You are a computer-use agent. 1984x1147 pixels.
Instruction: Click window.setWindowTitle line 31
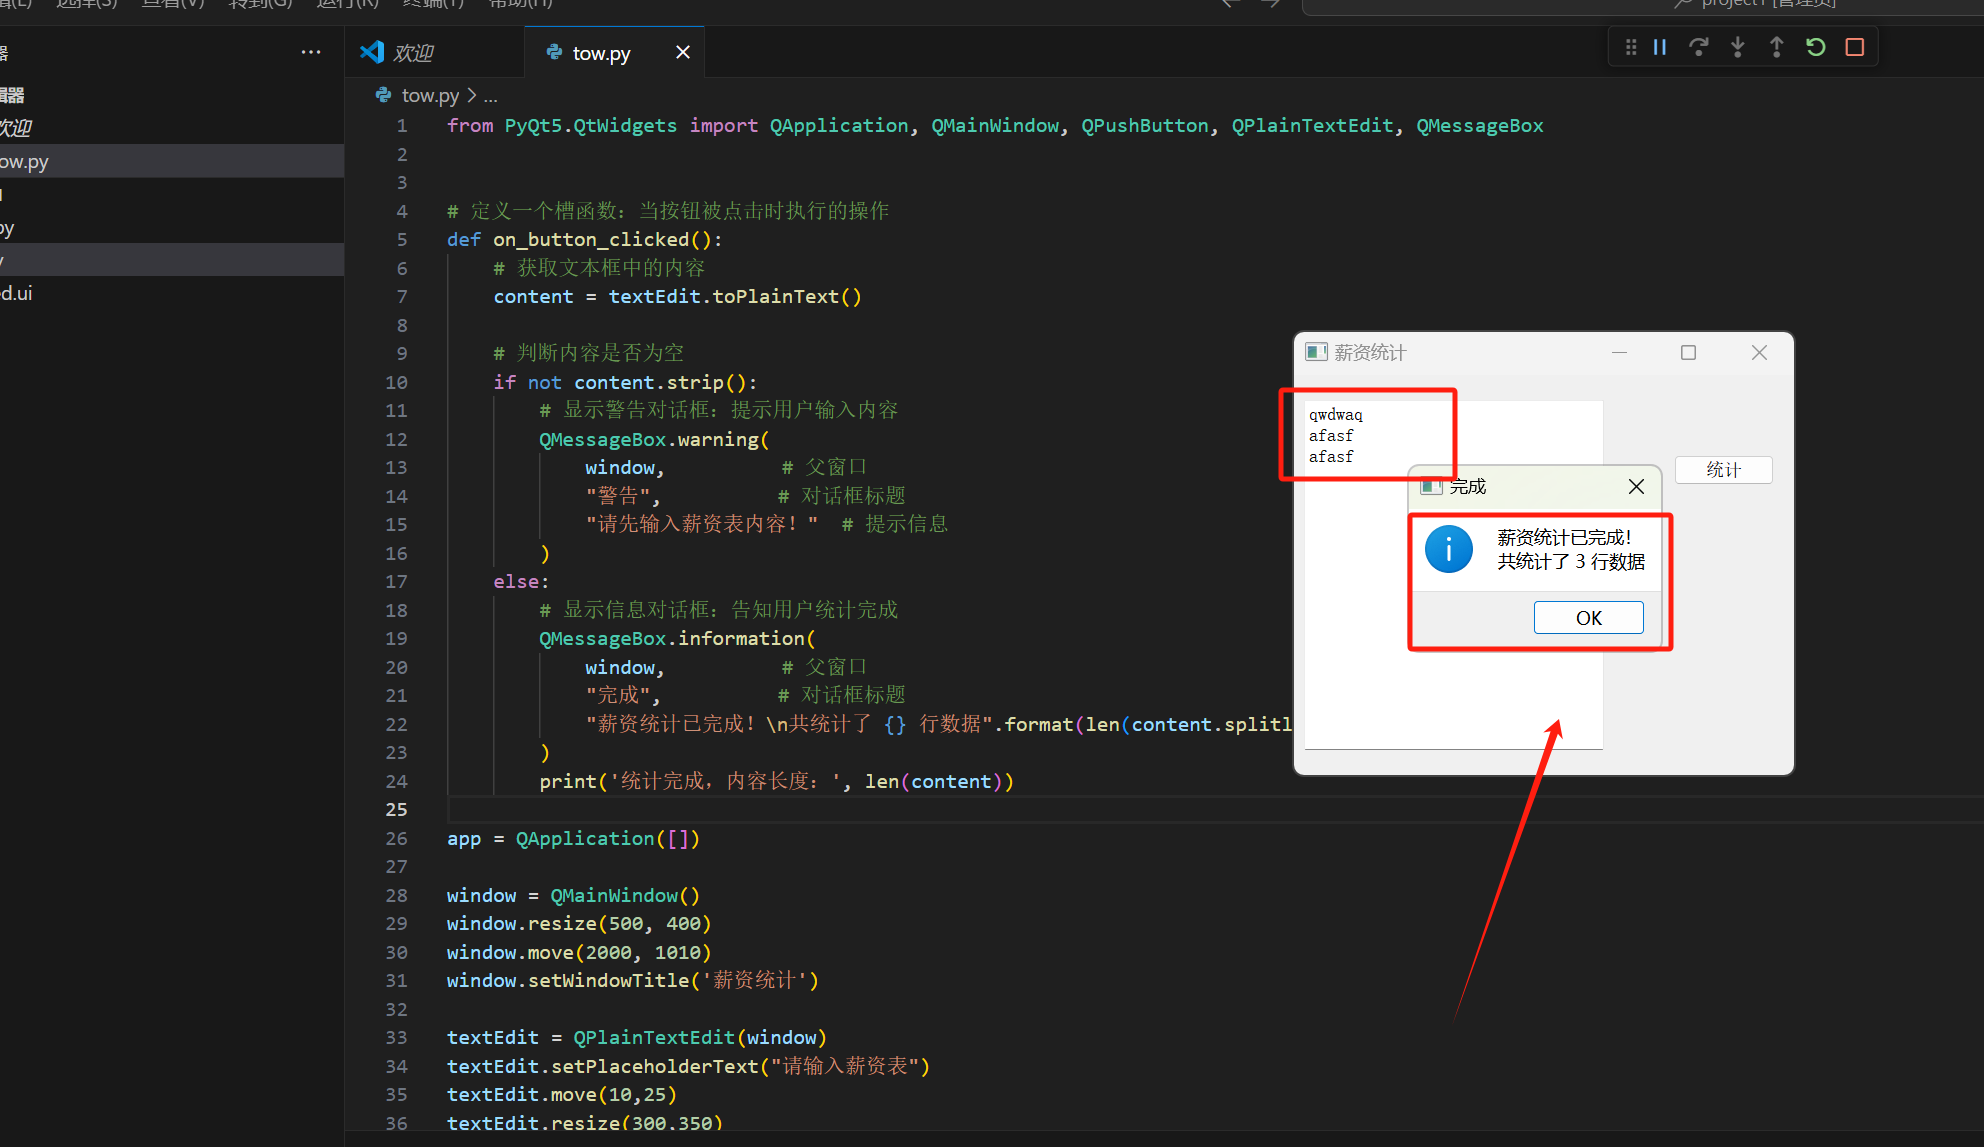pyautogui.click(x=633, y=980)
